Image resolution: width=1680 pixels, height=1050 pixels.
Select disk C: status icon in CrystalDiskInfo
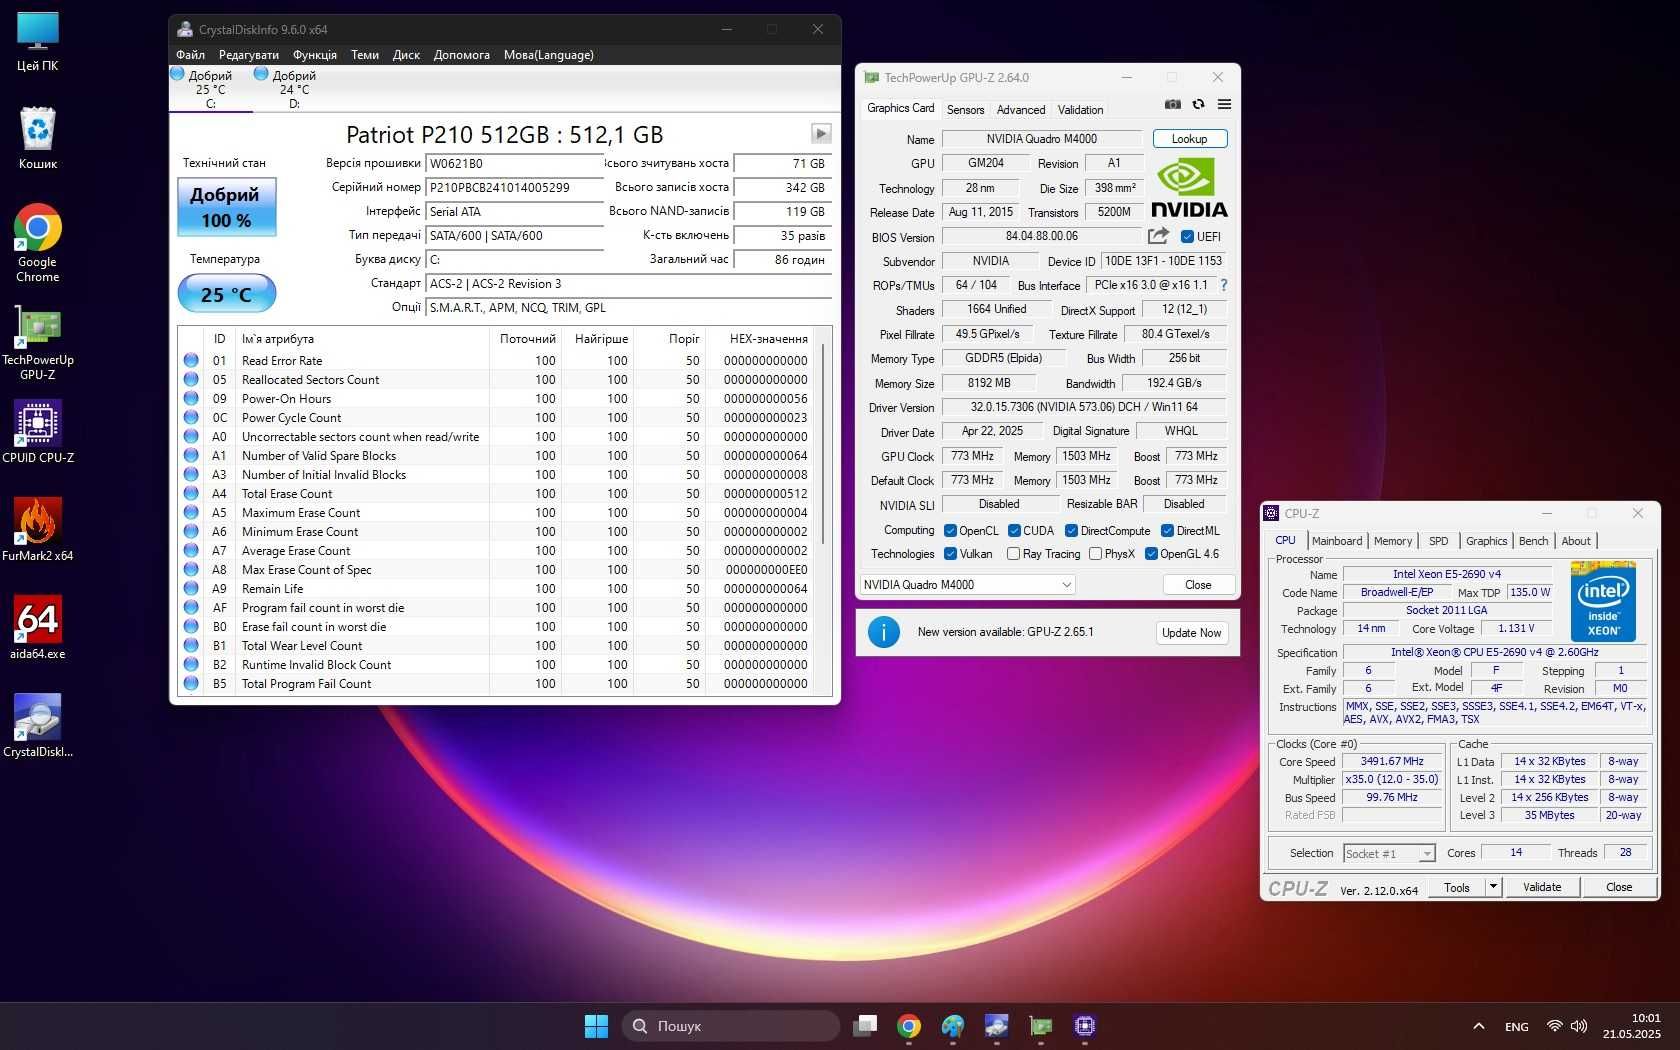[178, 74]
